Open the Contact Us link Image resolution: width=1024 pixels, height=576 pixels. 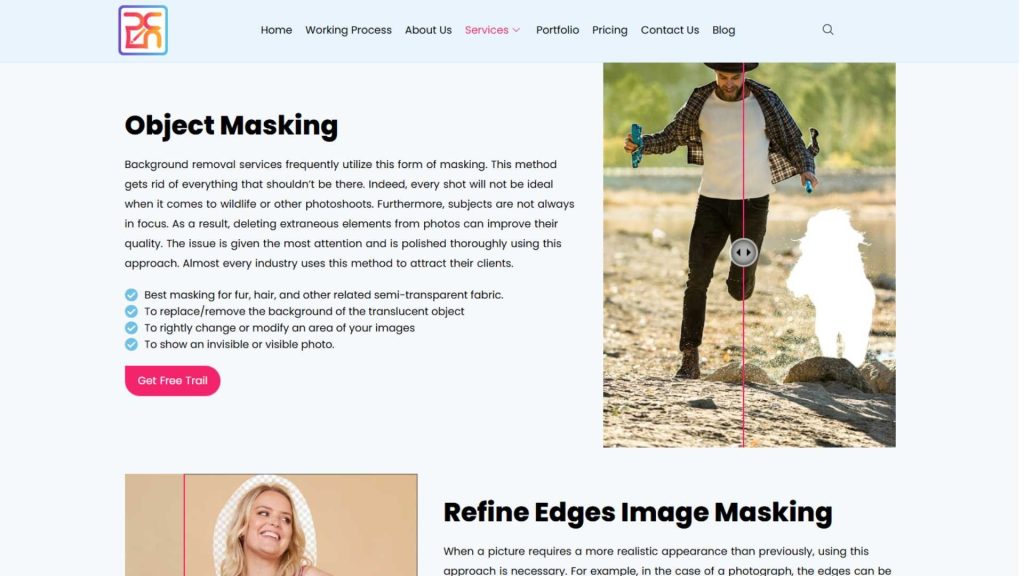pos(669,30)
